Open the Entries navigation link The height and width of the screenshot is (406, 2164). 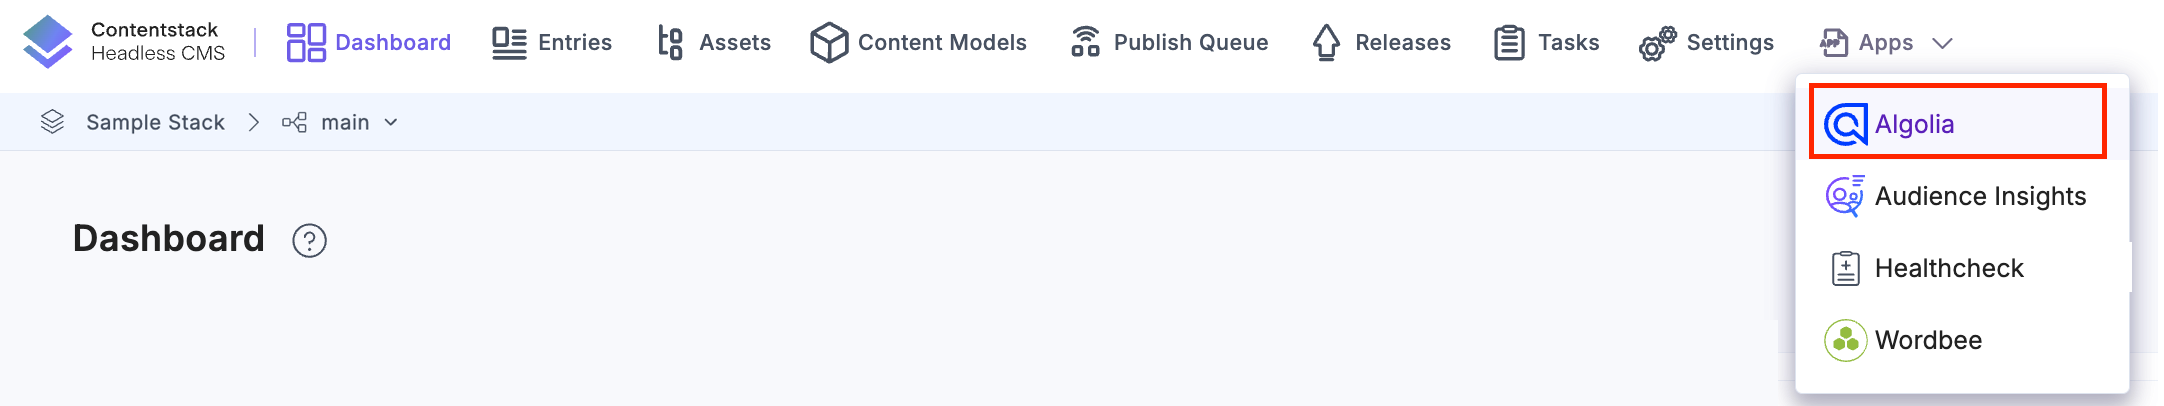[x=574, y=43]
